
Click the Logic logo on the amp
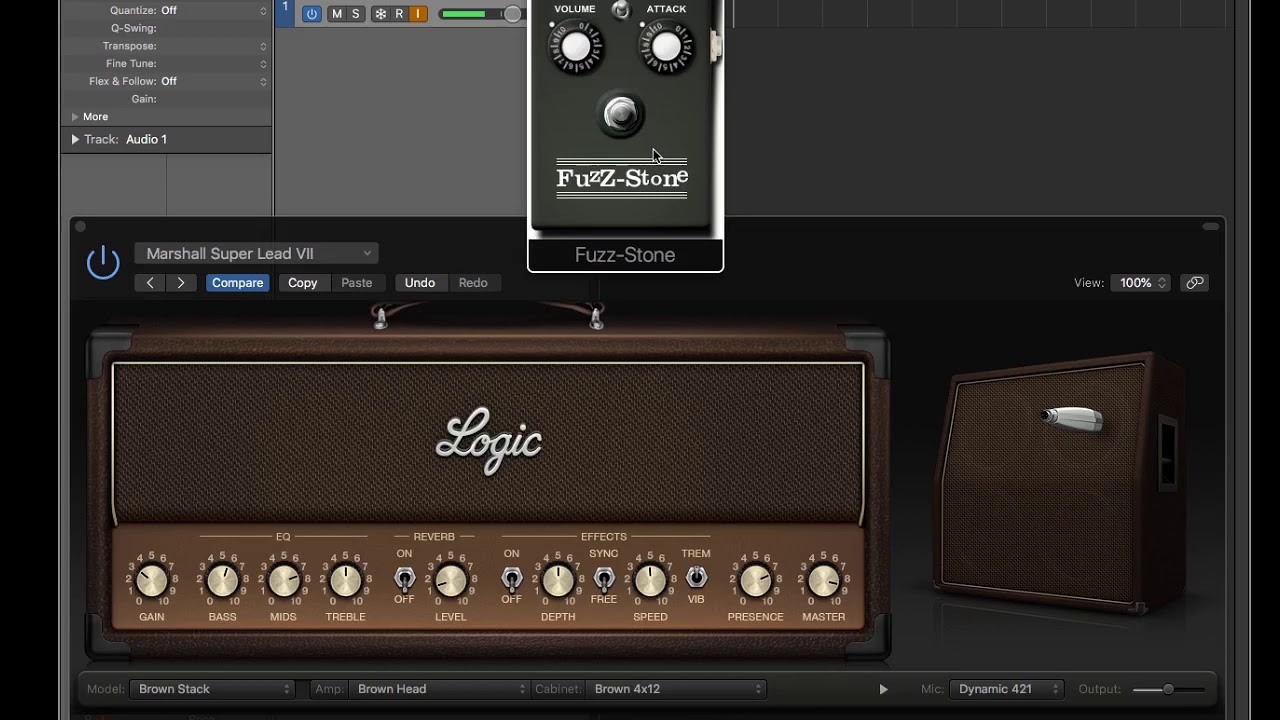(489, 441)
